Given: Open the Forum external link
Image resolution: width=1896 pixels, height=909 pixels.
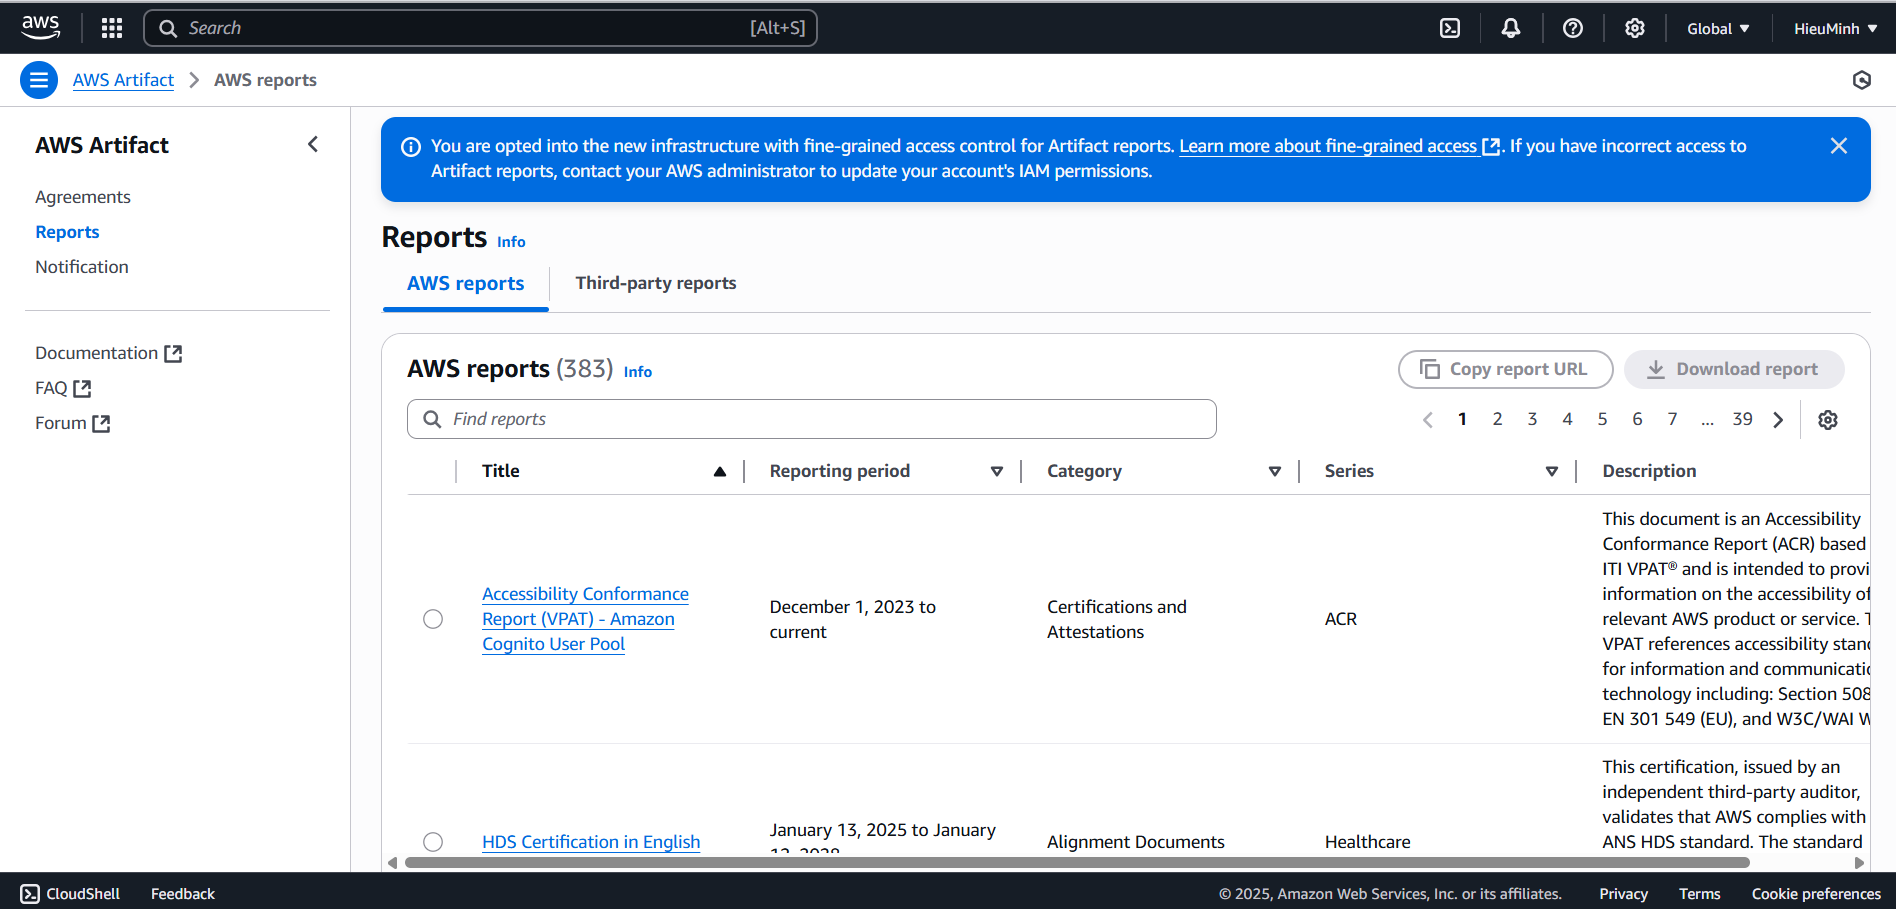Looking at the screenshot, I should coord(72,423).
